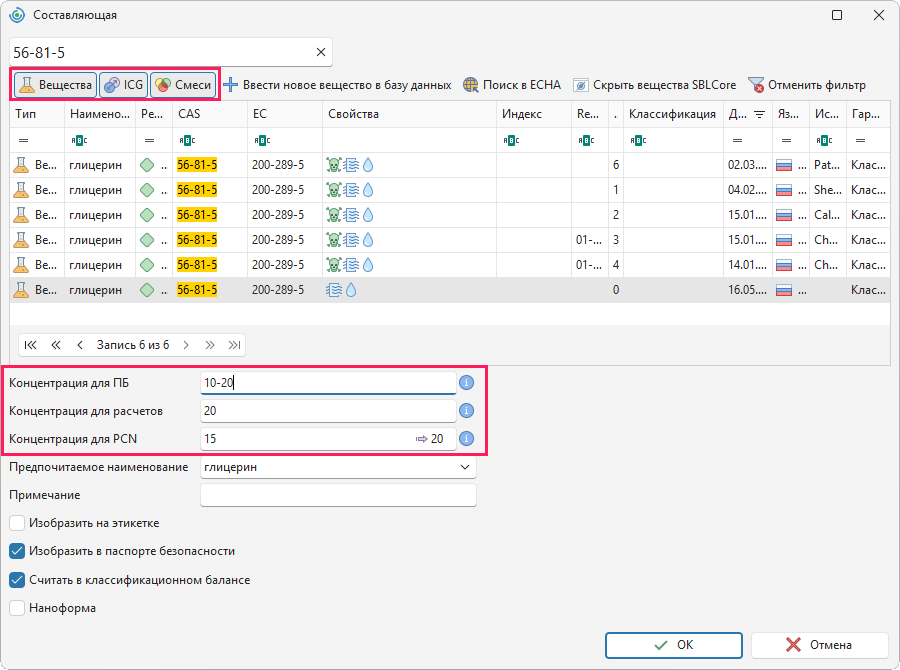The width and height of the screenshot is (900, 670).
Task: Uncheck Изобразить в паспорте безопасности
Action: (17, 551)
